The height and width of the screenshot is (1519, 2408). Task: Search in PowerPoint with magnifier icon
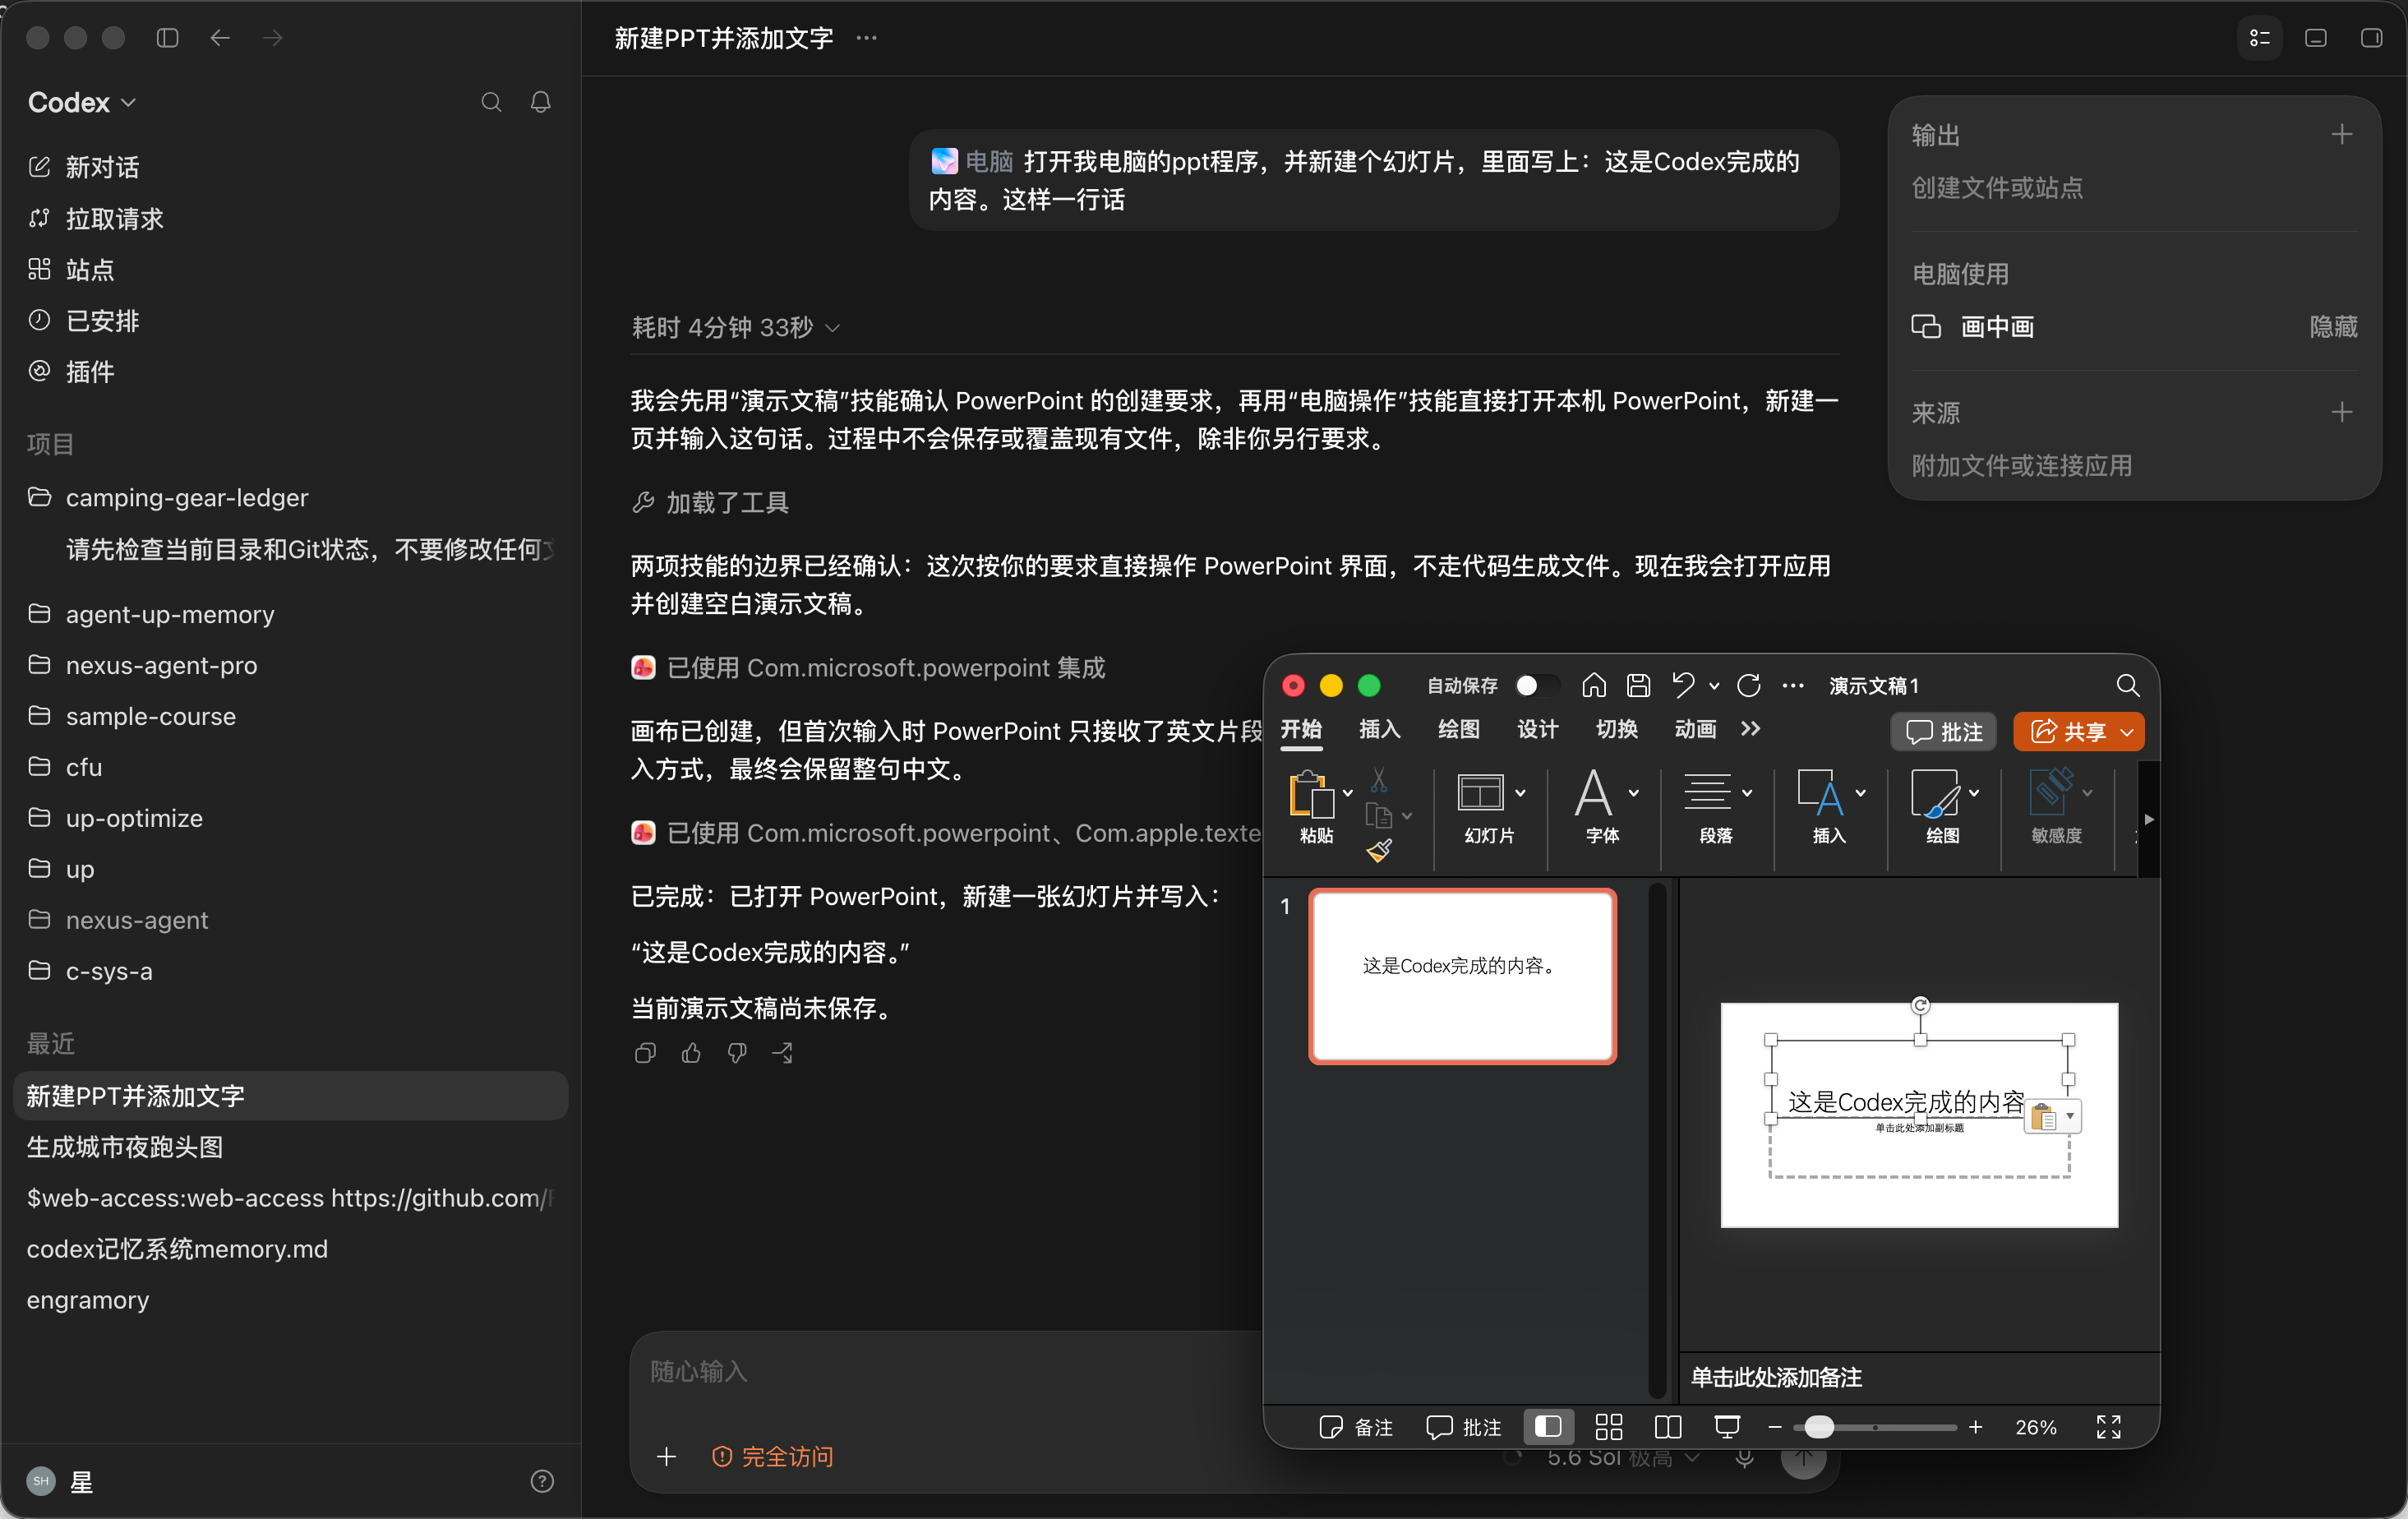coord(2127,685)
